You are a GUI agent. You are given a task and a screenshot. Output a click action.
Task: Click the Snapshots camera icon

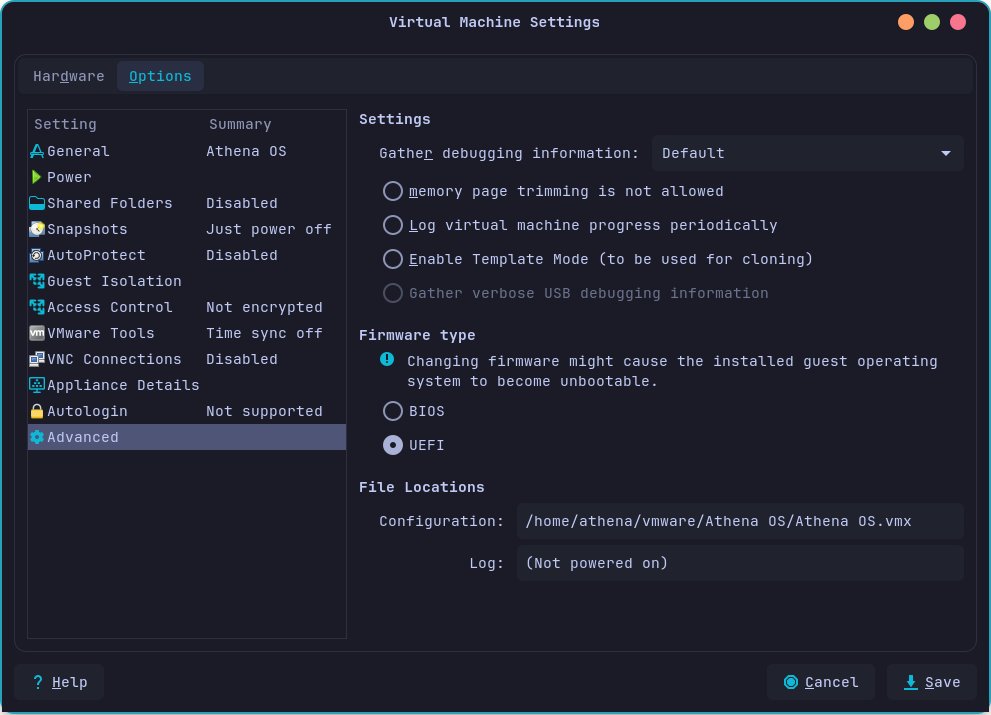(x=37, y=229)
